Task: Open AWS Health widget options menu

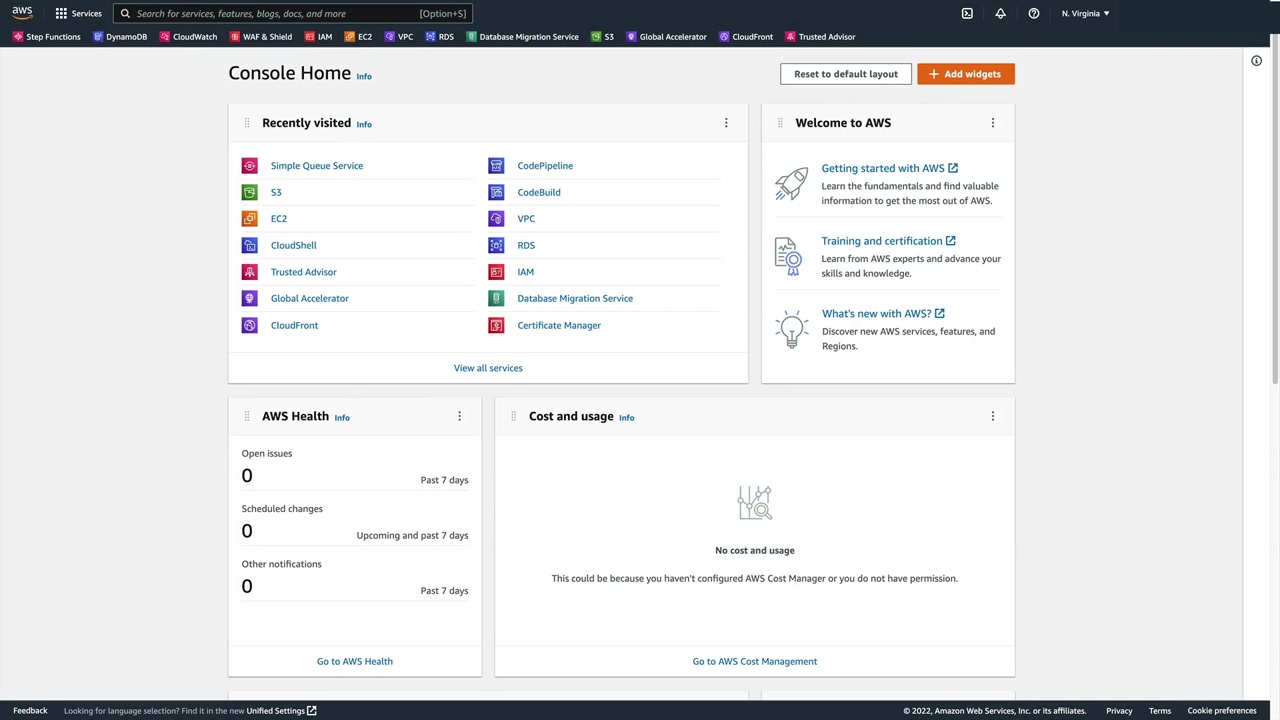Action: (x=460, y=416)
